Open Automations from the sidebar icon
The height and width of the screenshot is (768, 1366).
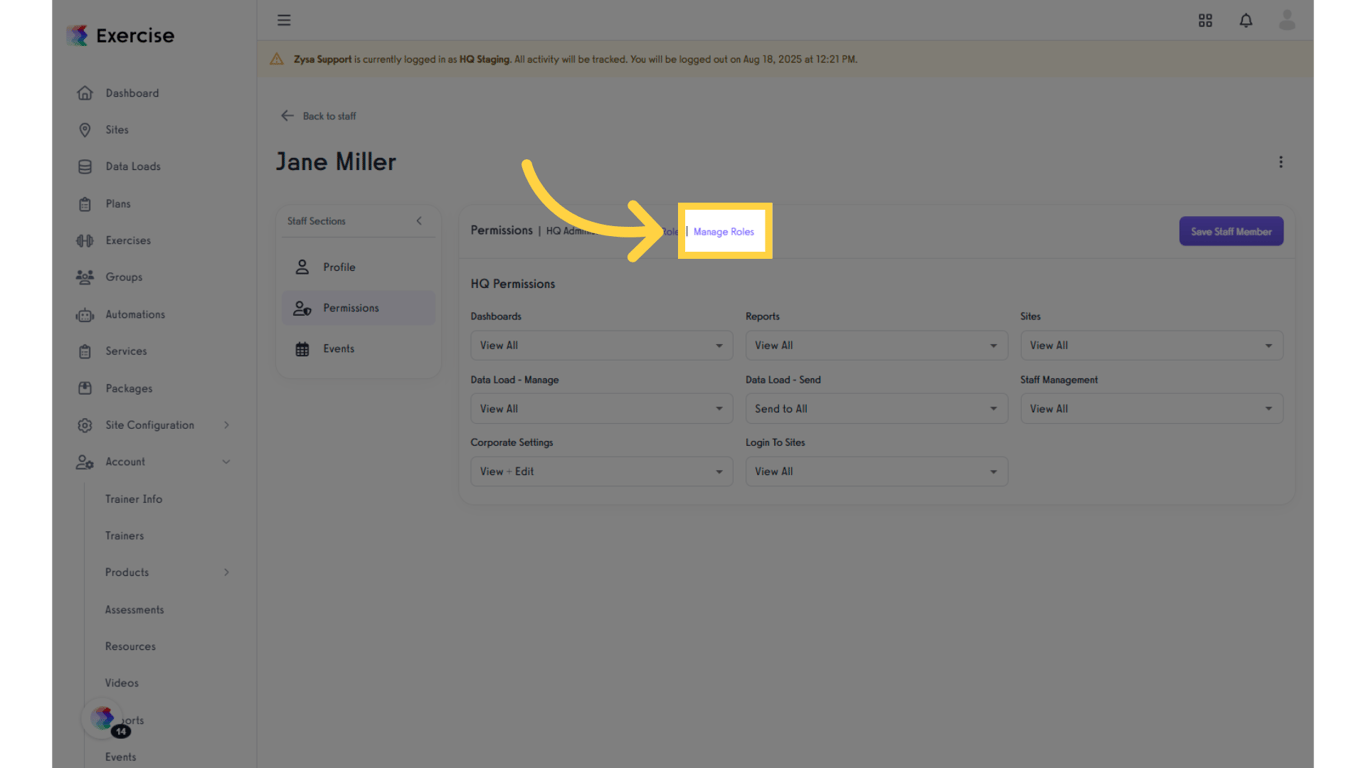(x=86, y=314)
